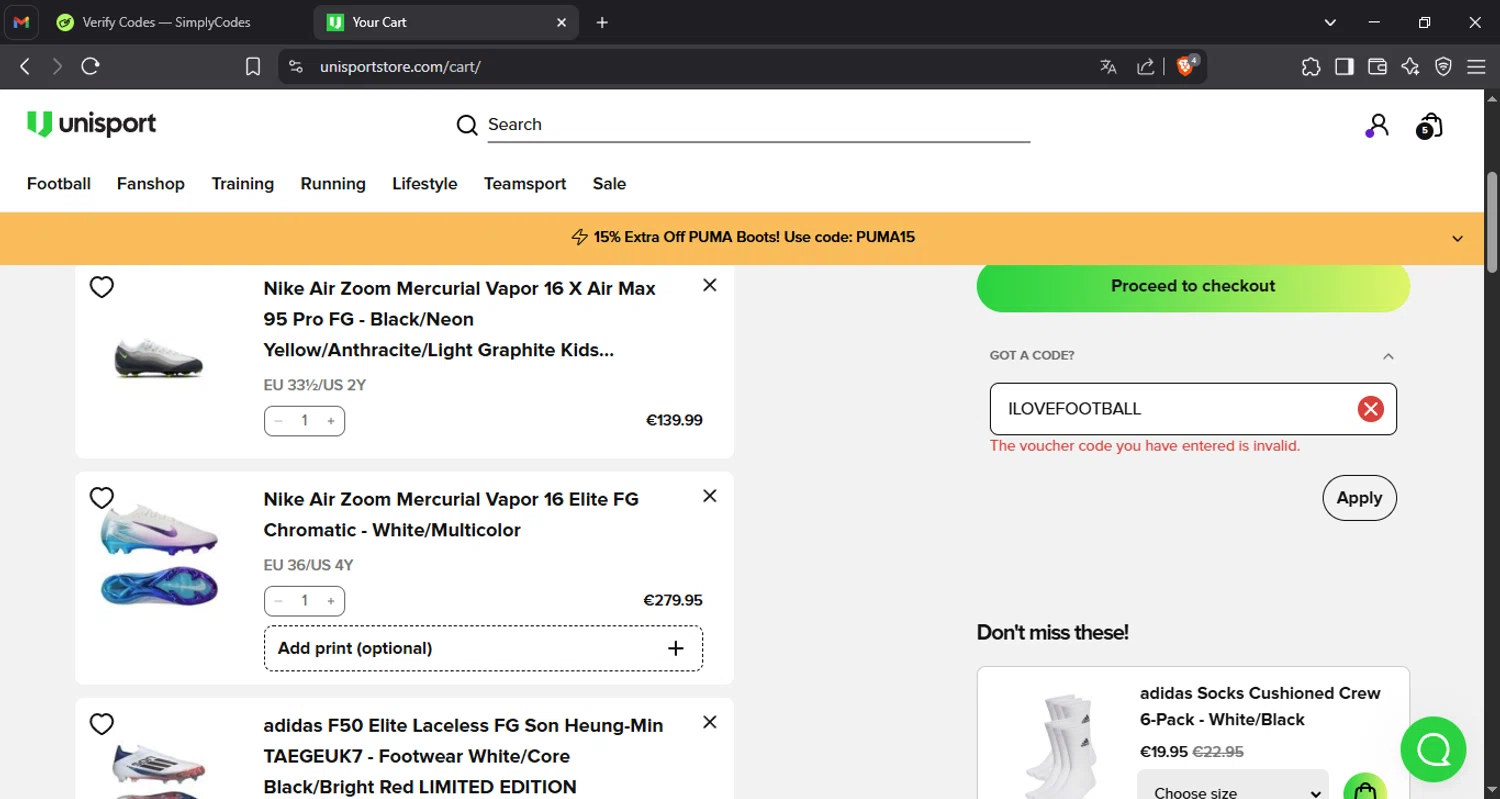Remove Mercurial Vapor 16 X Air Max from cart
Viewport: 1500px width, 799px height.
pos(710,285)
